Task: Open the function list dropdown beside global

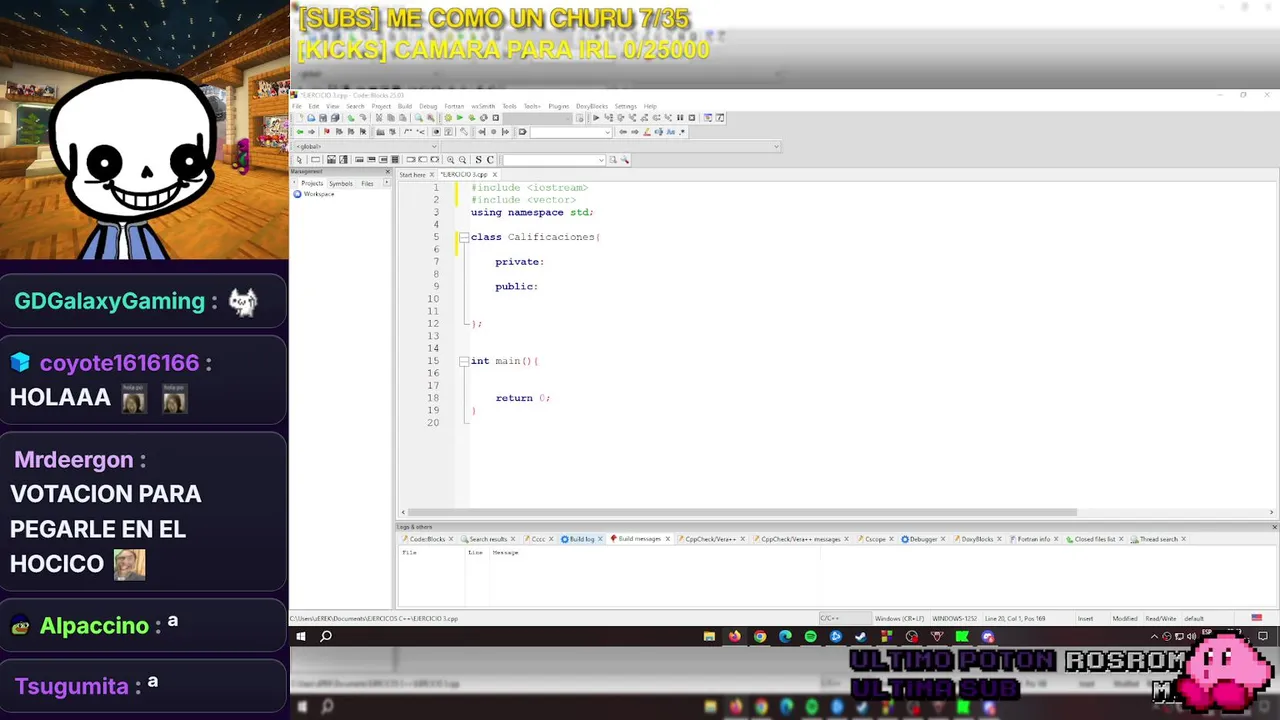Action: [610, 146]
